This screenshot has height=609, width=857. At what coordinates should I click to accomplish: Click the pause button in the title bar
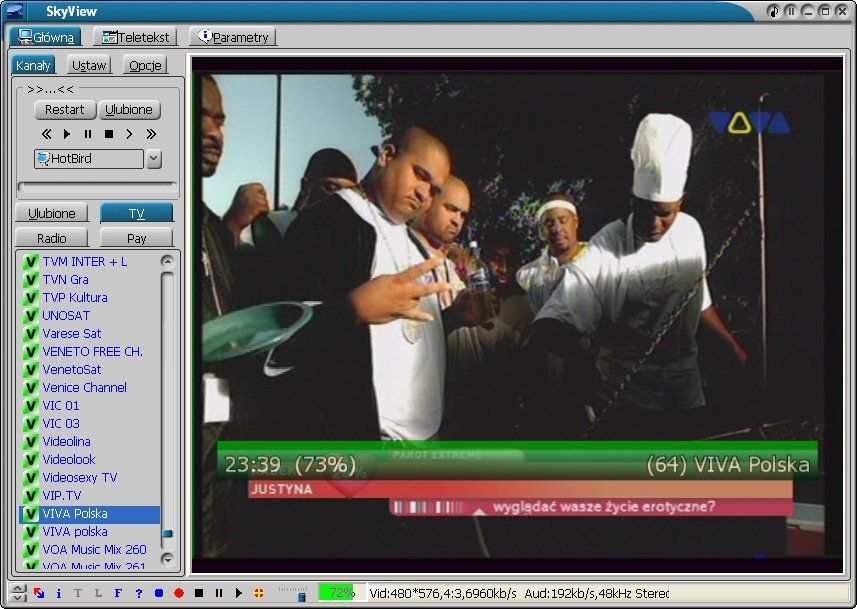tap(790, 11)
